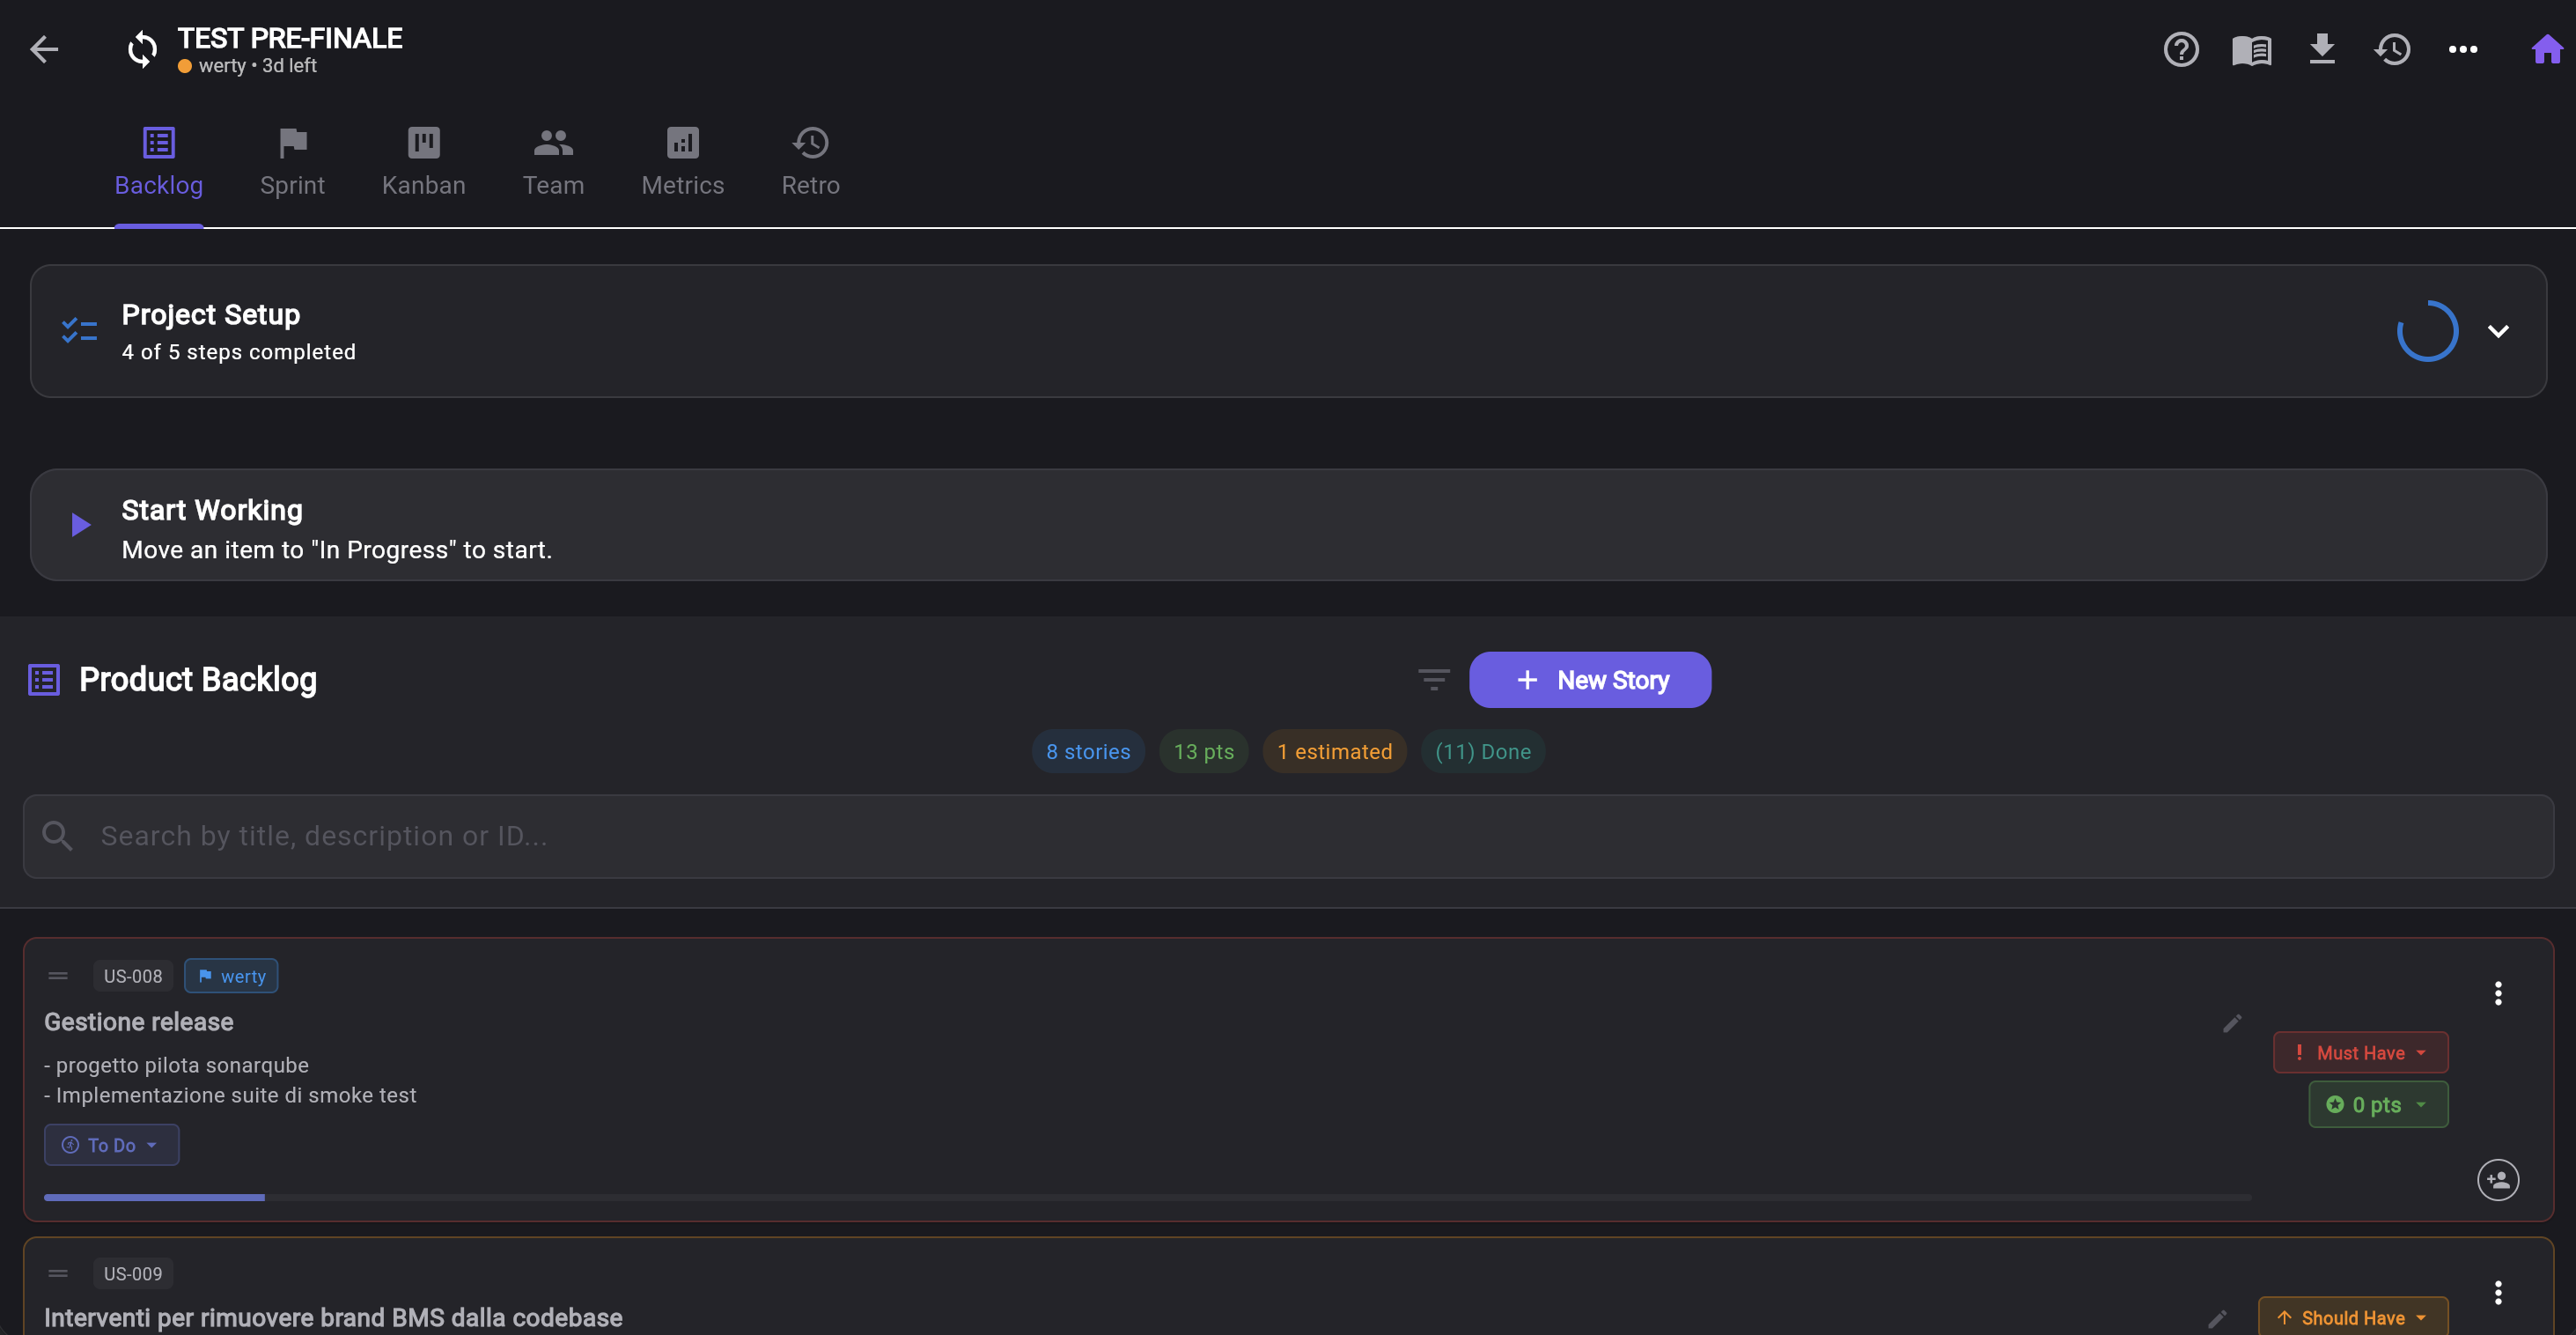This screenshot has height=1335, width=2576.
Task: Click the back arrow icon
Action: click(x=44, y=49)
